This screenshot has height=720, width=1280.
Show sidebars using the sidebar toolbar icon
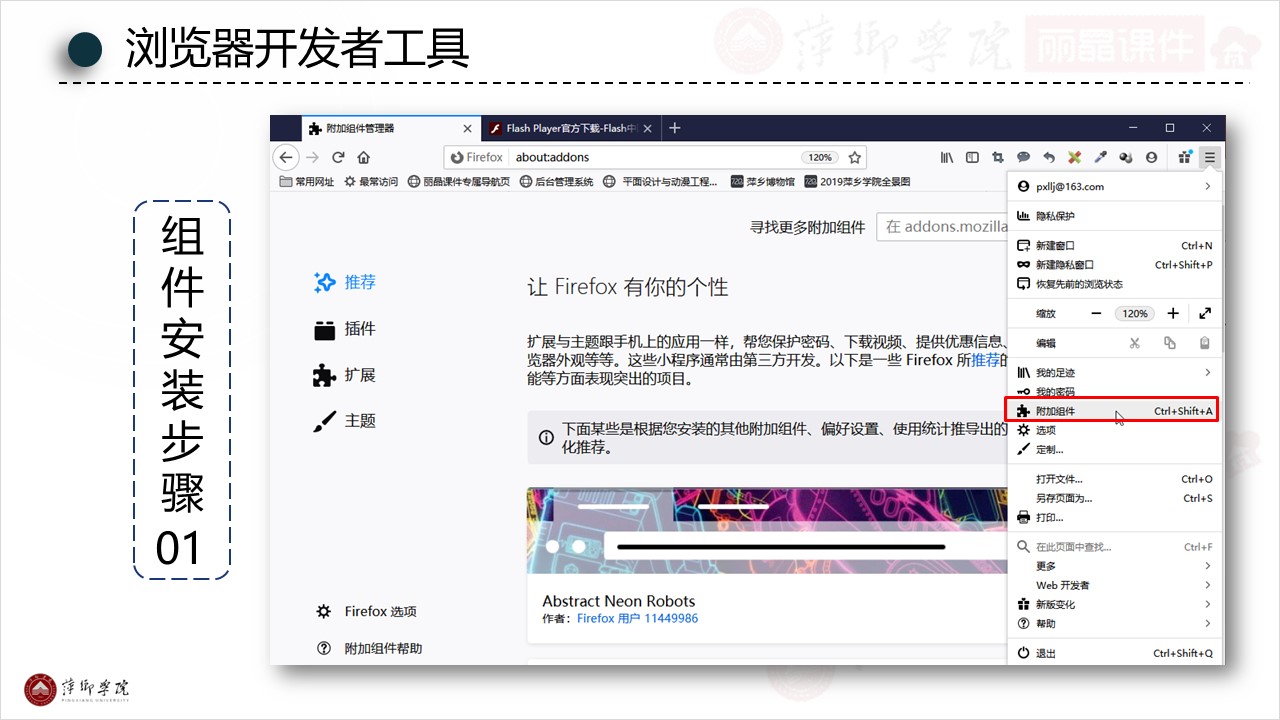pyautogui.click(x=972, y=157)
